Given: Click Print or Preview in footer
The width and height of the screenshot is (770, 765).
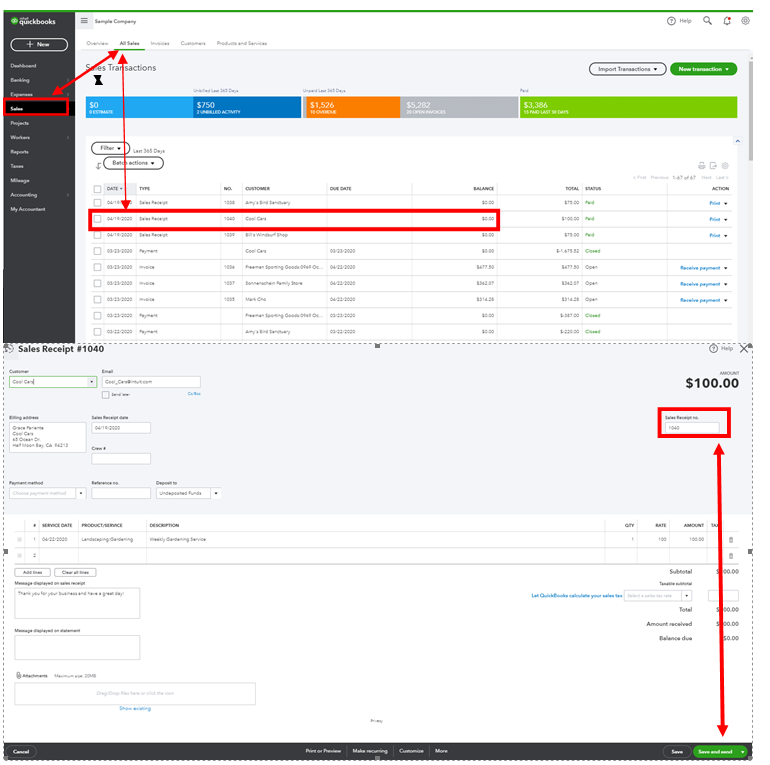Looking at the screenshot, I should (323, 751).
